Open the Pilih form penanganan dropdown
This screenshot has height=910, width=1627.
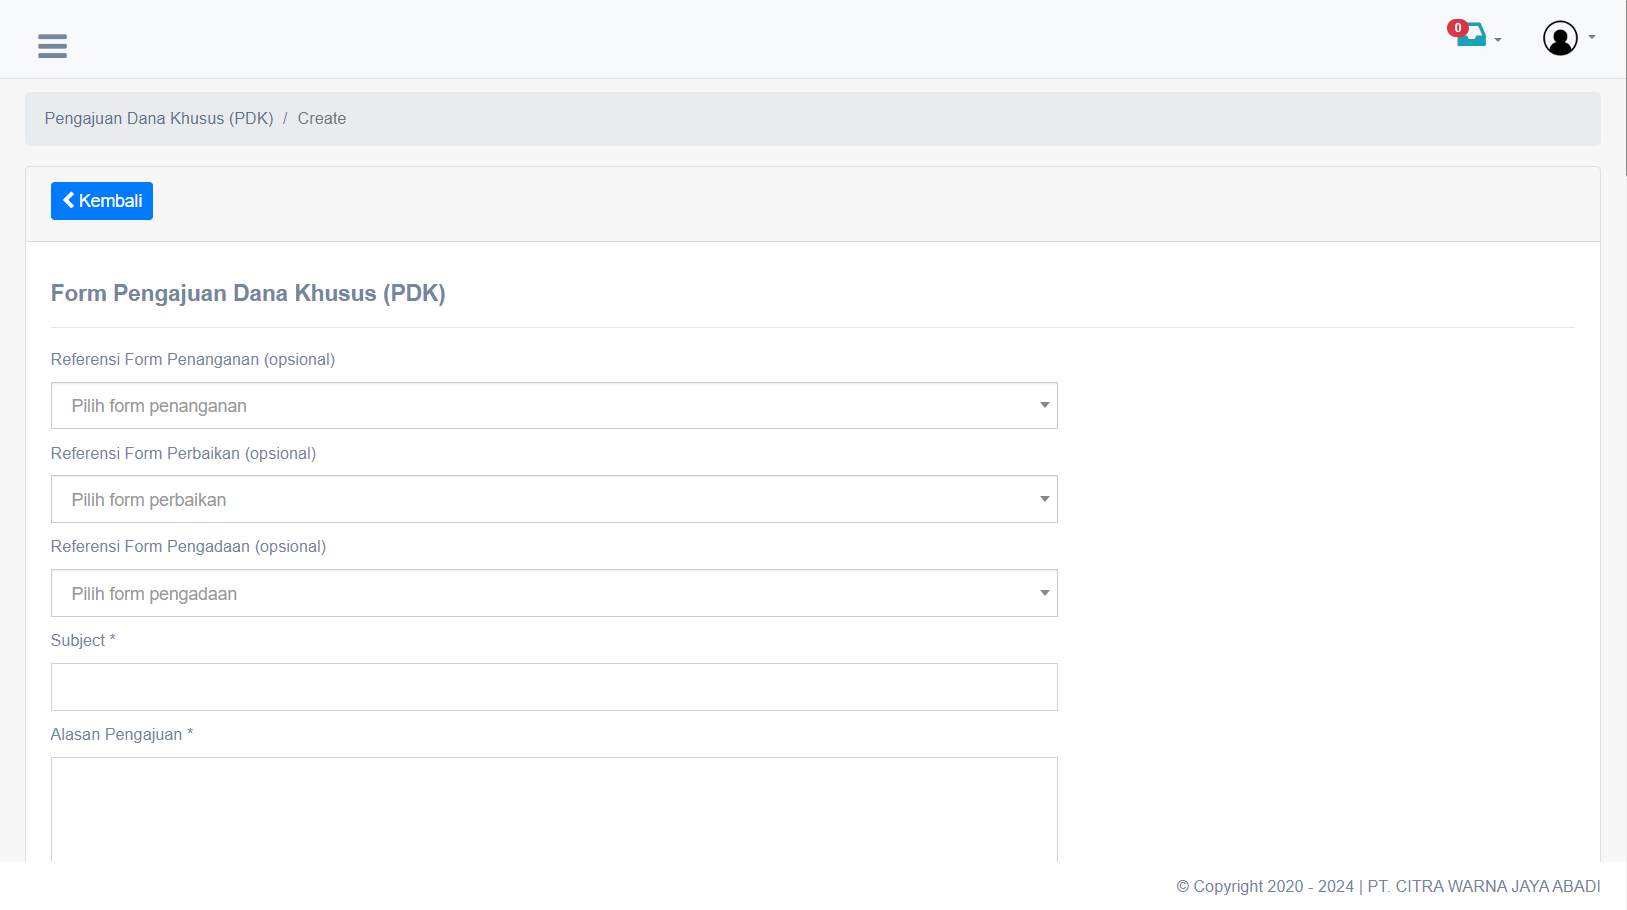click(x=554, y=406)
